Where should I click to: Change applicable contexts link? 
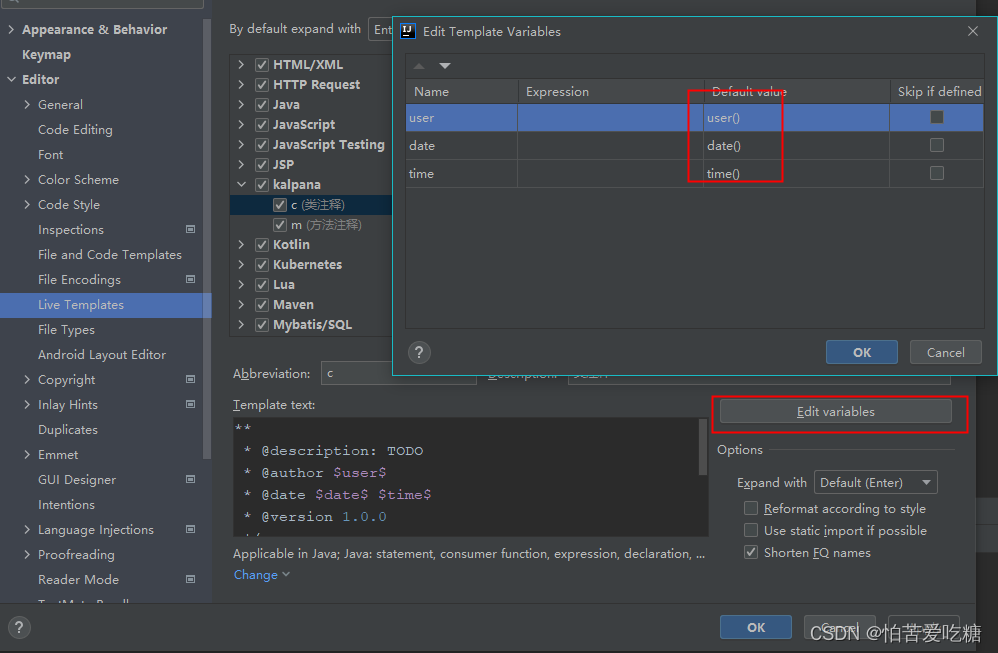(262, 575)
